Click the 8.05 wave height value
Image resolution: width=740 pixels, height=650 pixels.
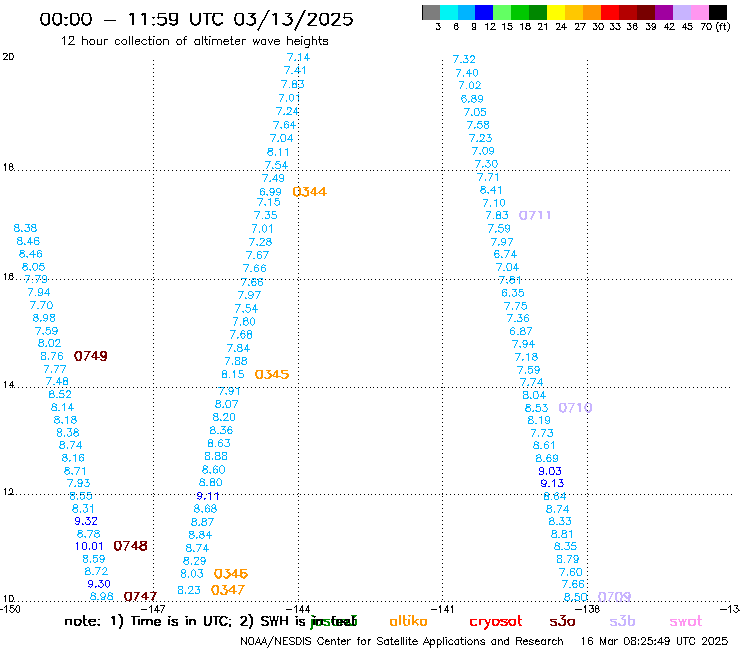point(34,267)
